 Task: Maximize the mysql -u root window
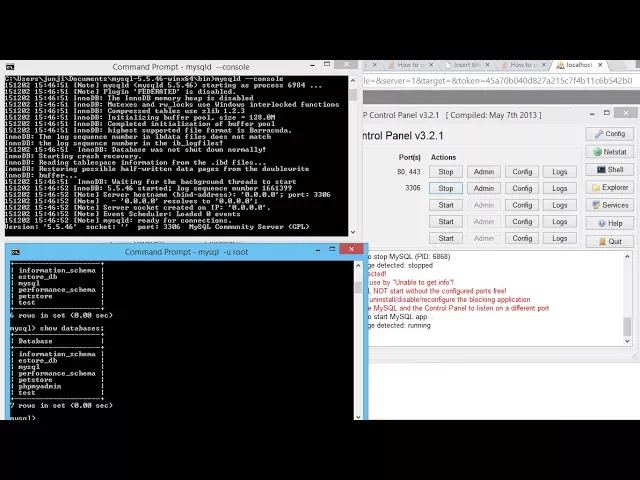(x=332, y=249)
